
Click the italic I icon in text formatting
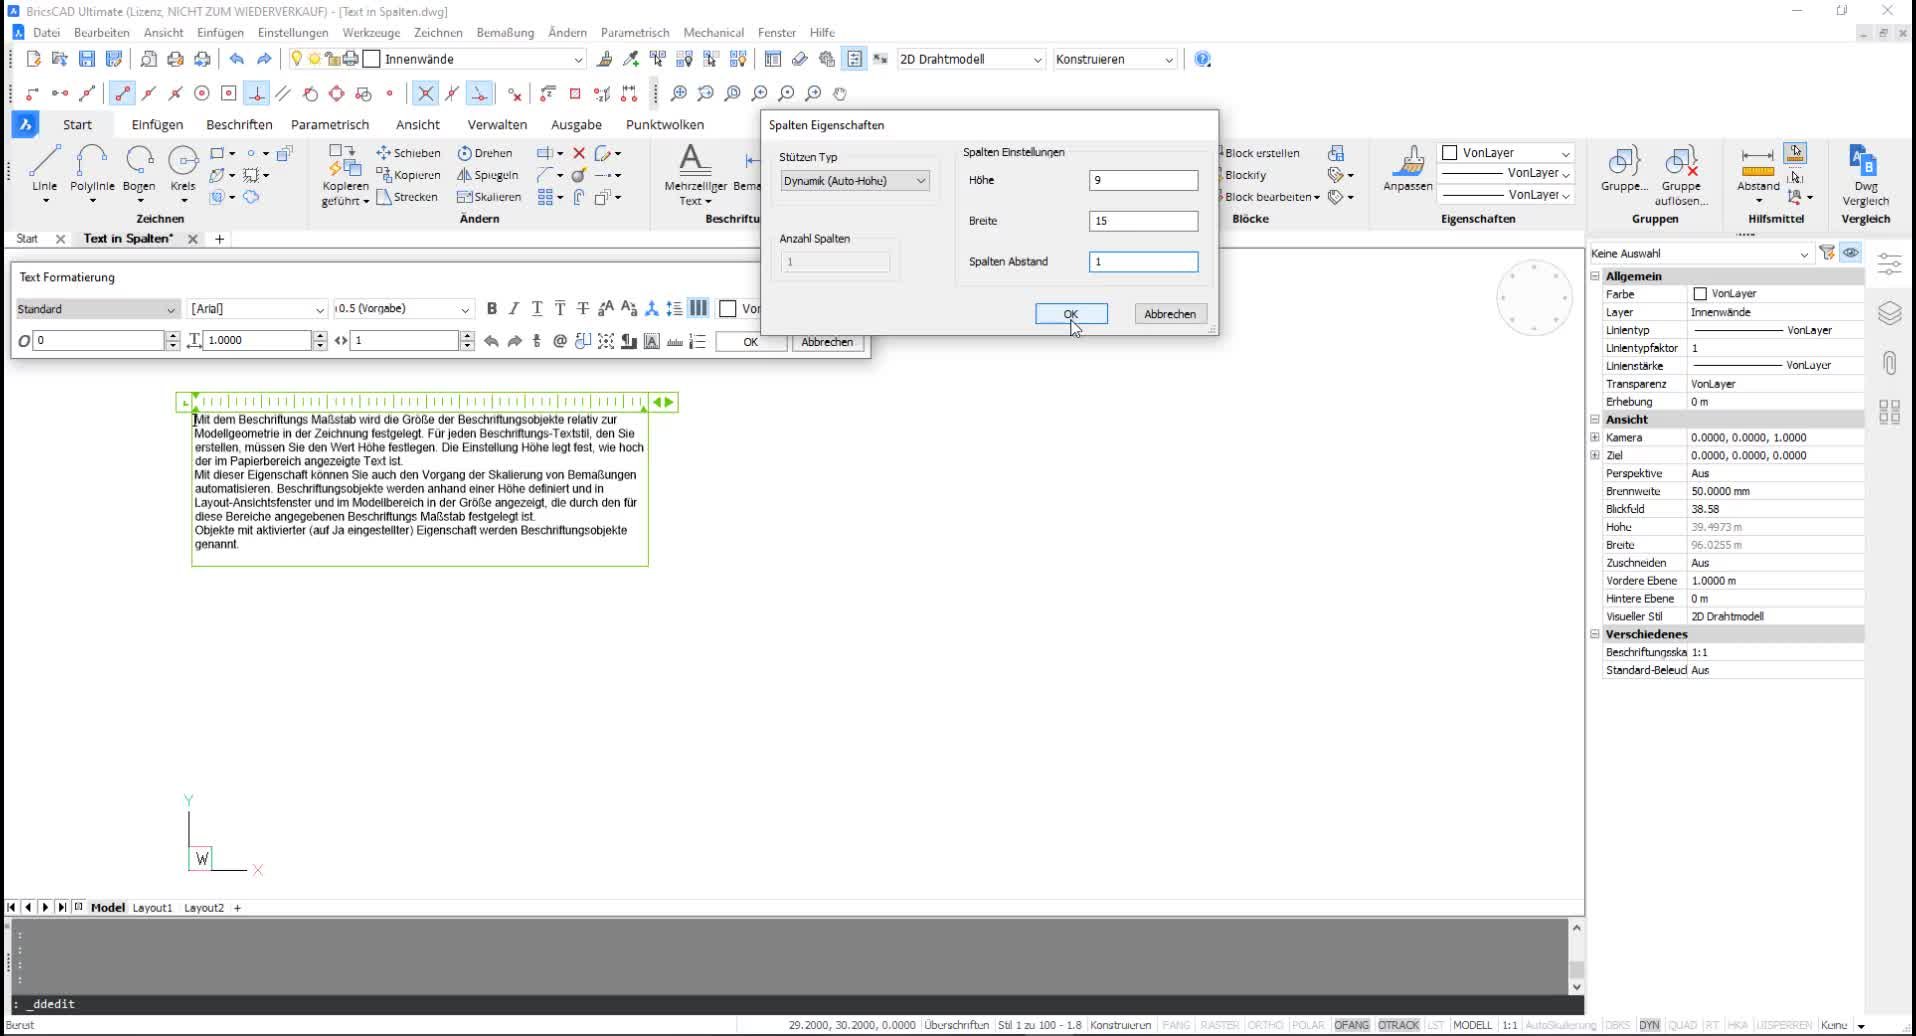514,309
